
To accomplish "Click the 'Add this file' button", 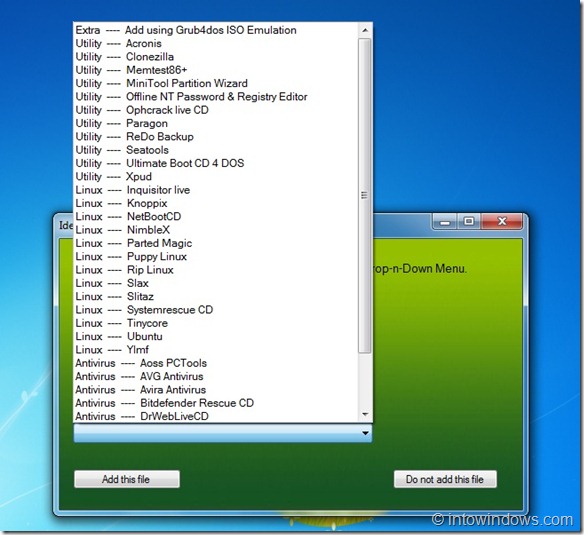I will pyautogui.click(x=127, y=479).
